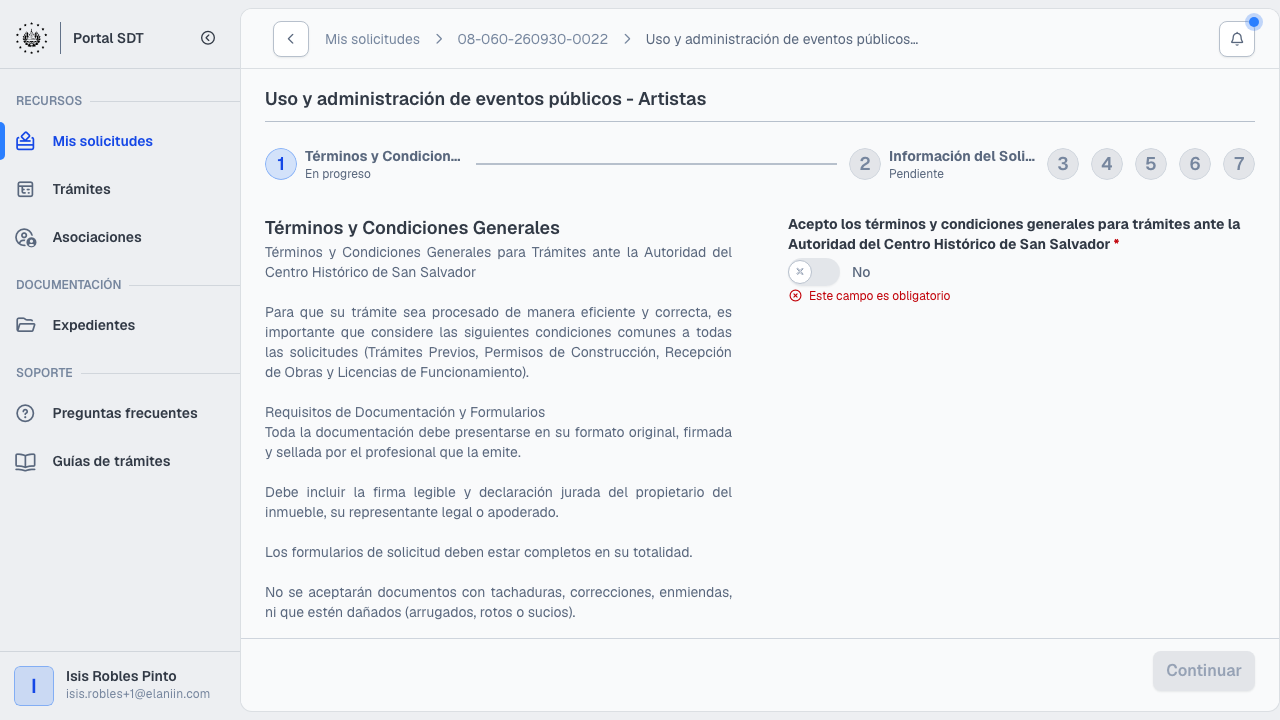Click the Expedientes folder icon
The image size is (1280, 720).
(x=26, y=325)
